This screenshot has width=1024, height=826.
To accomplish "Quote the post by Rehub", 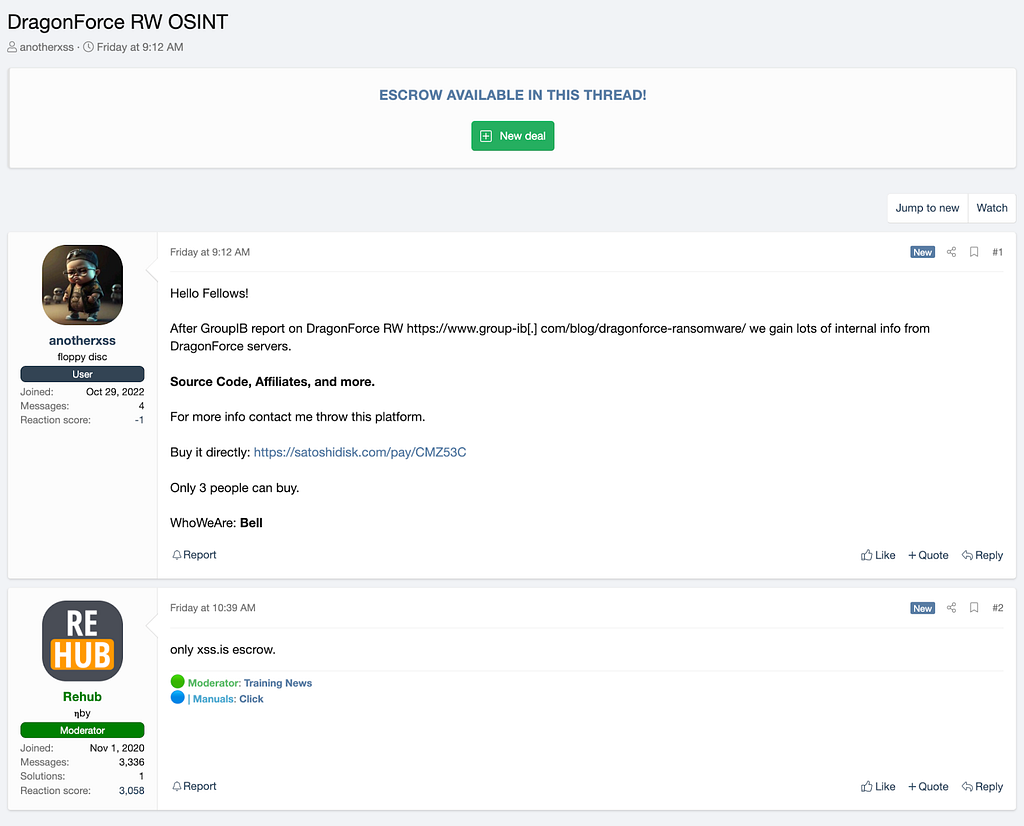I will pyautogui.click(x=928, y=787).
